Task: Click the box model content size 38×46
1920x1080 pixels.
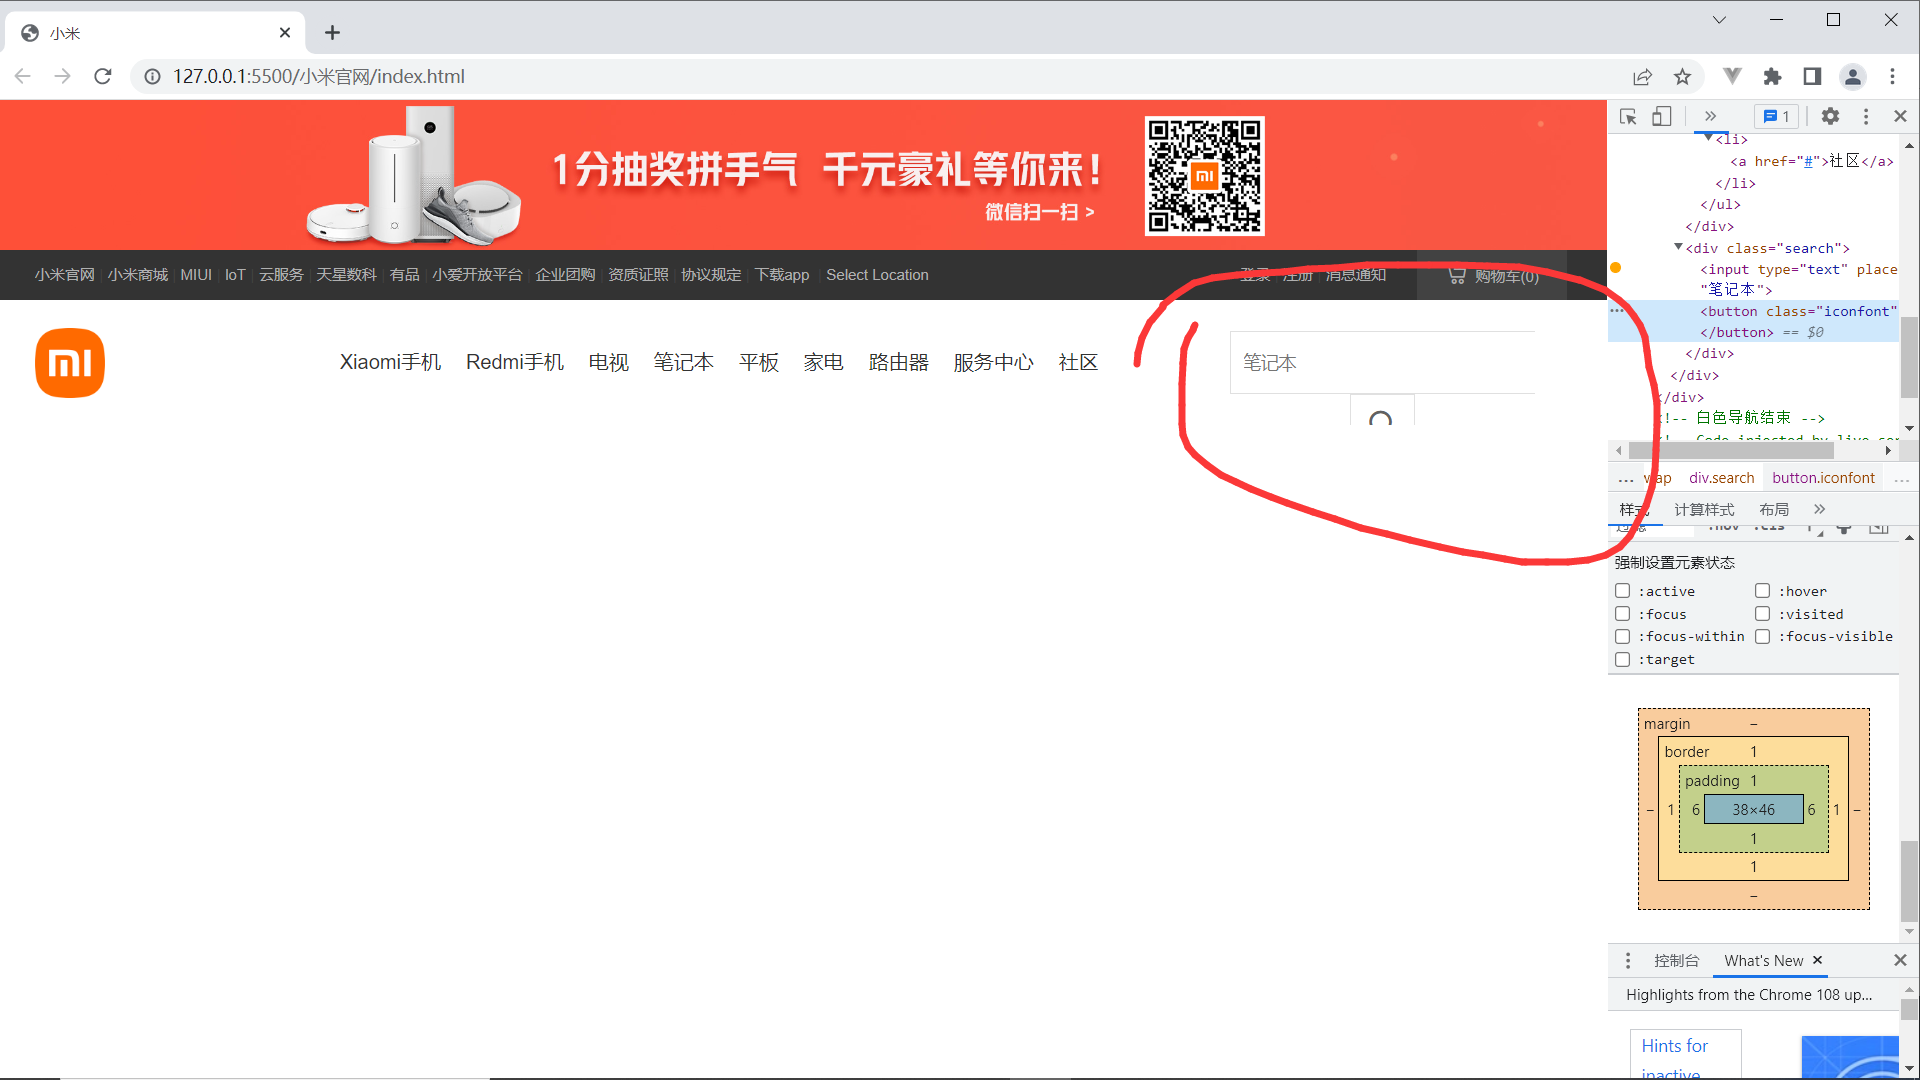Action: point(1753,810)
